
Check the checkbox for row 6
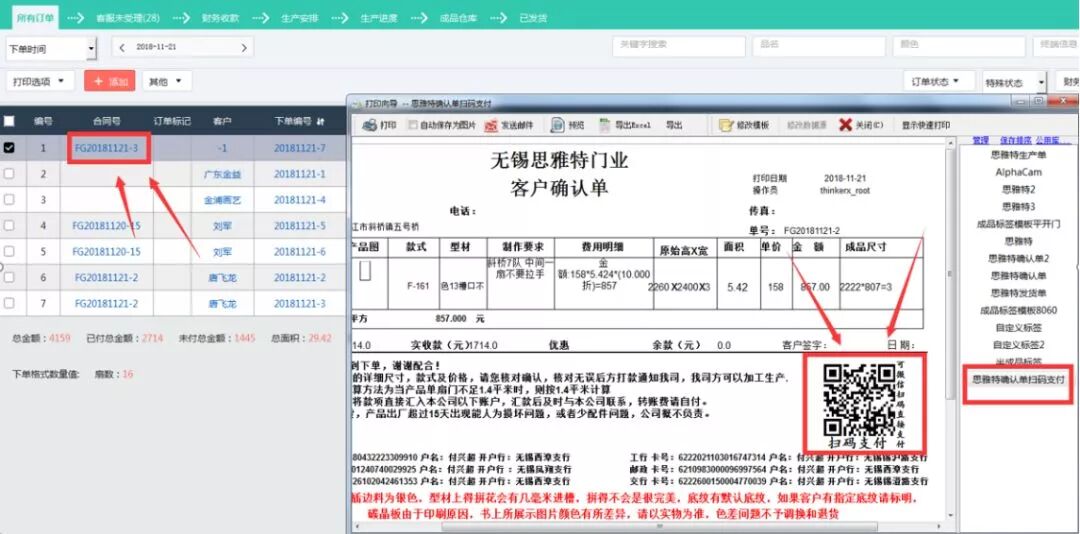click(x=9, y=277)
